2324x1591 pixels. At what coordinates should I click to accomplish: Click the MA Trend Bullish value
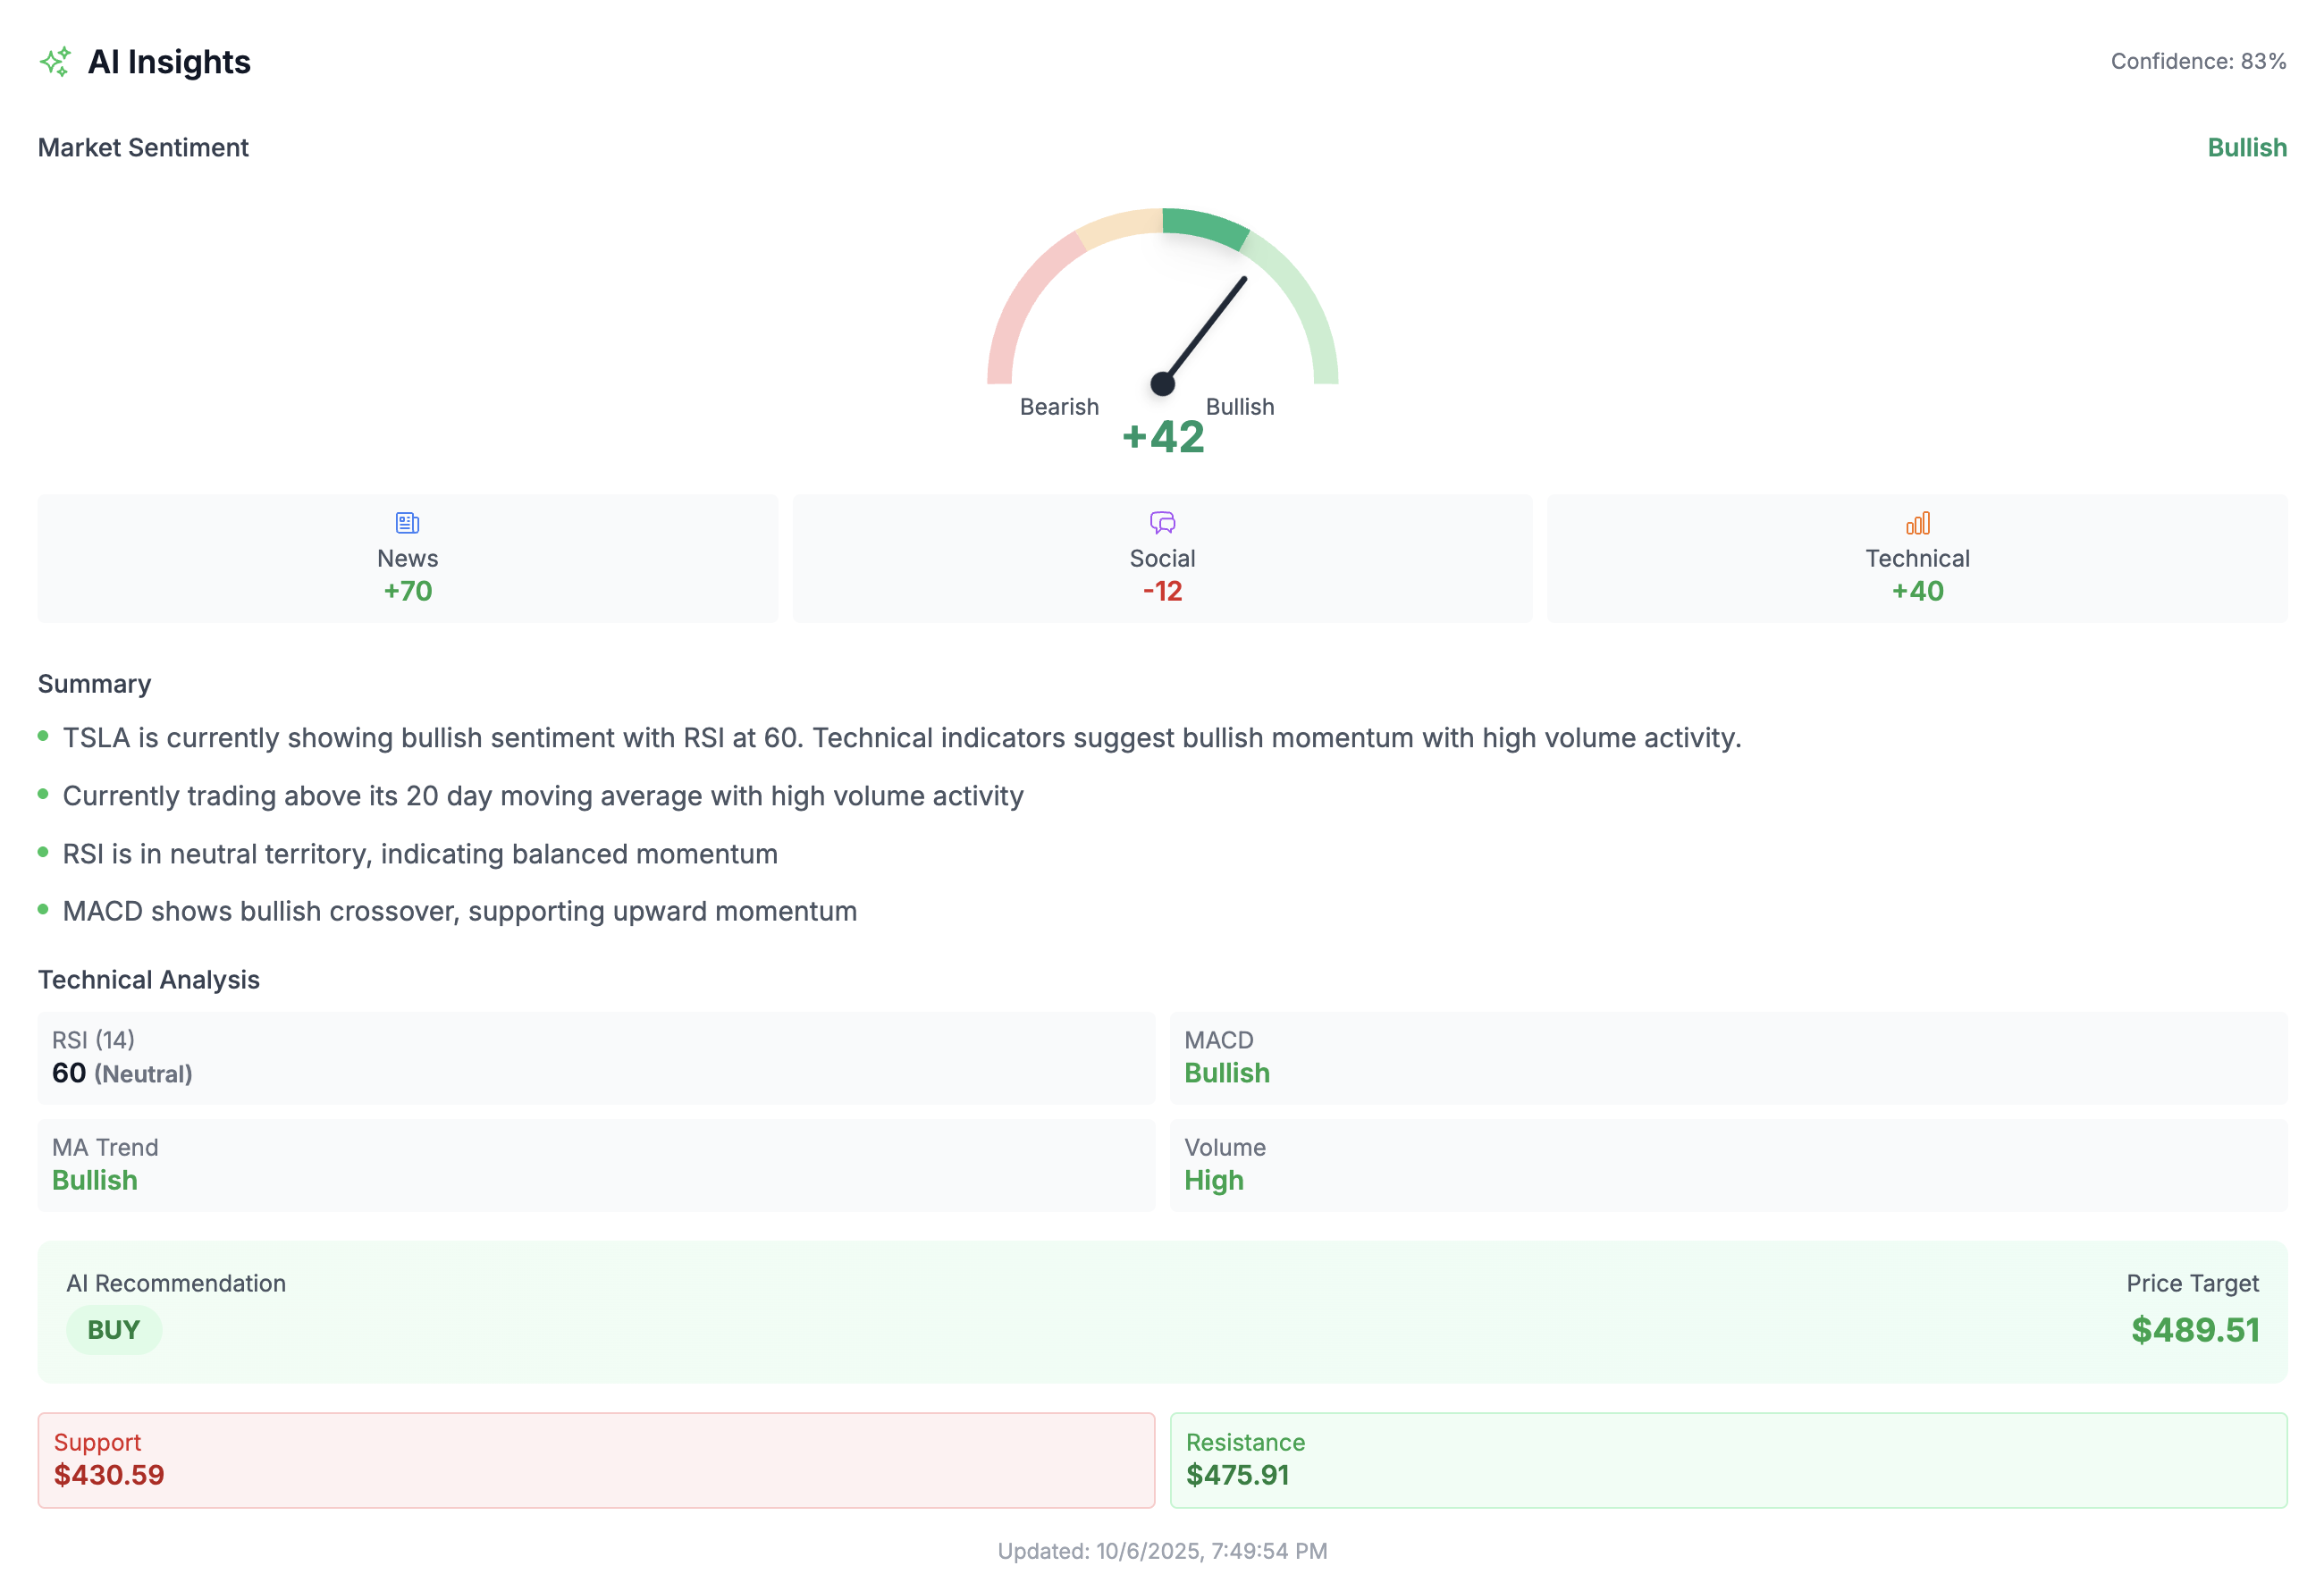[x=95, y=1180]
